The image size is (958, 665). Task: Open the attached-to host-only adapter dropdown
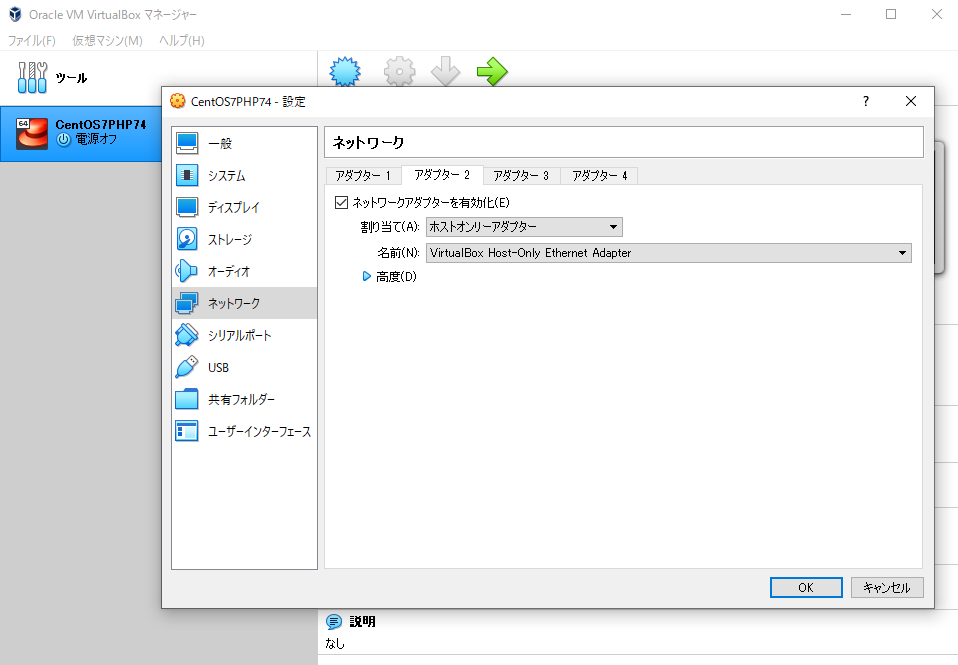point(524,227)
